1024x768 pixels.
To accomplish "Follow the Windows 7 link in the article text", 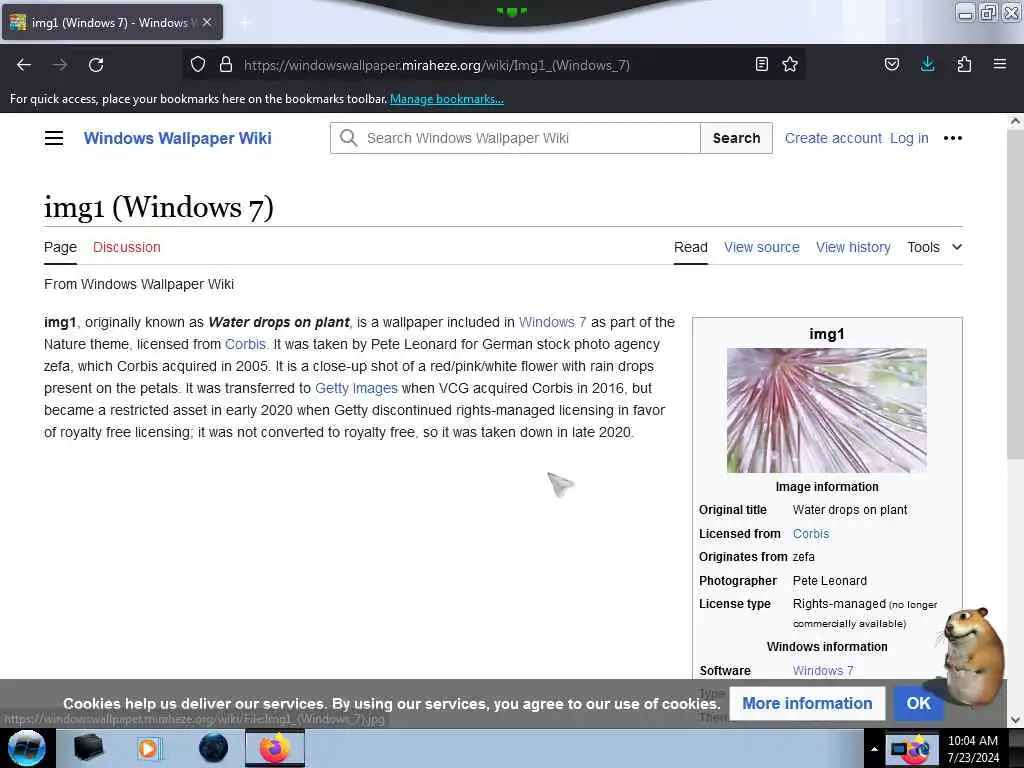I will click(552, 322).
